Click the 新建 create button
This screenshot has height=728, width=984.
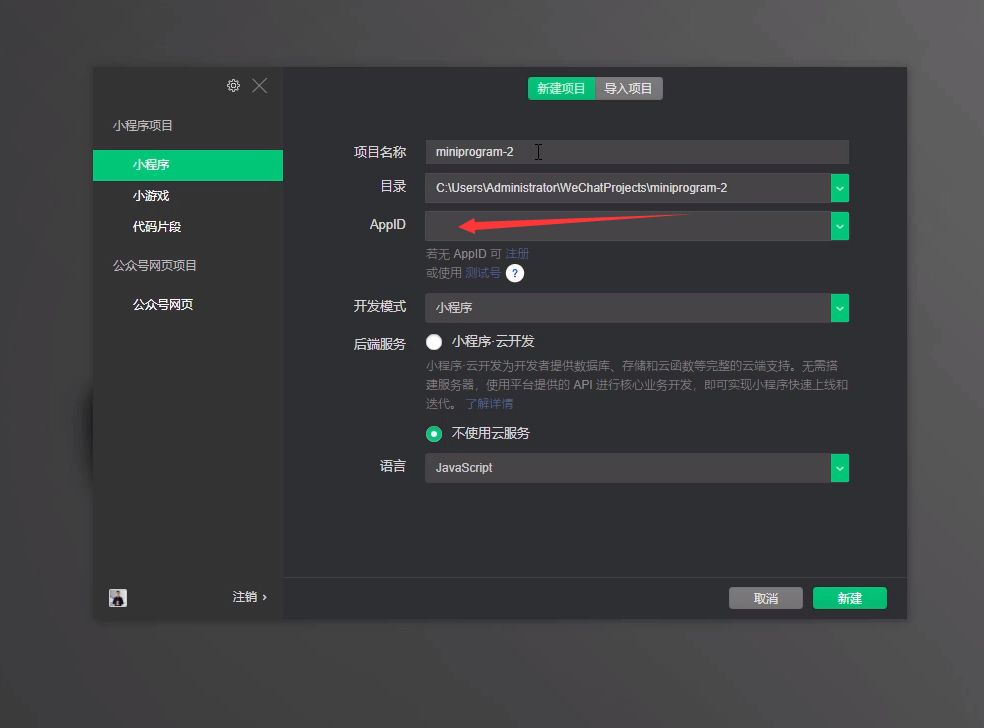coord(849,598)
